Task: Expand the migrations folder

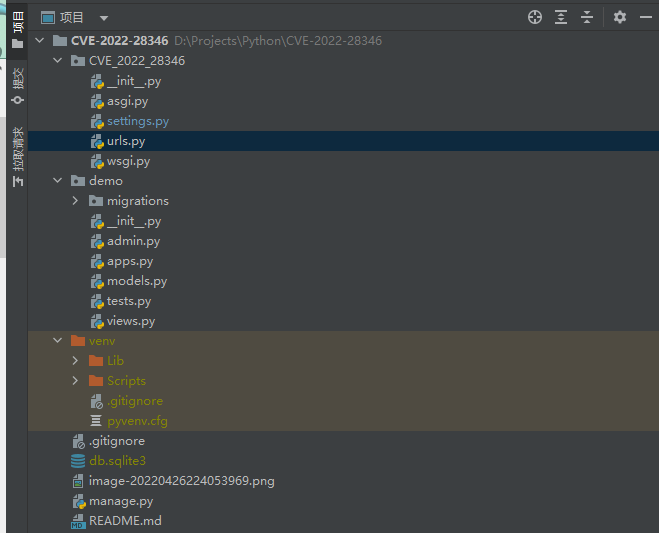Action: (75, 201)
